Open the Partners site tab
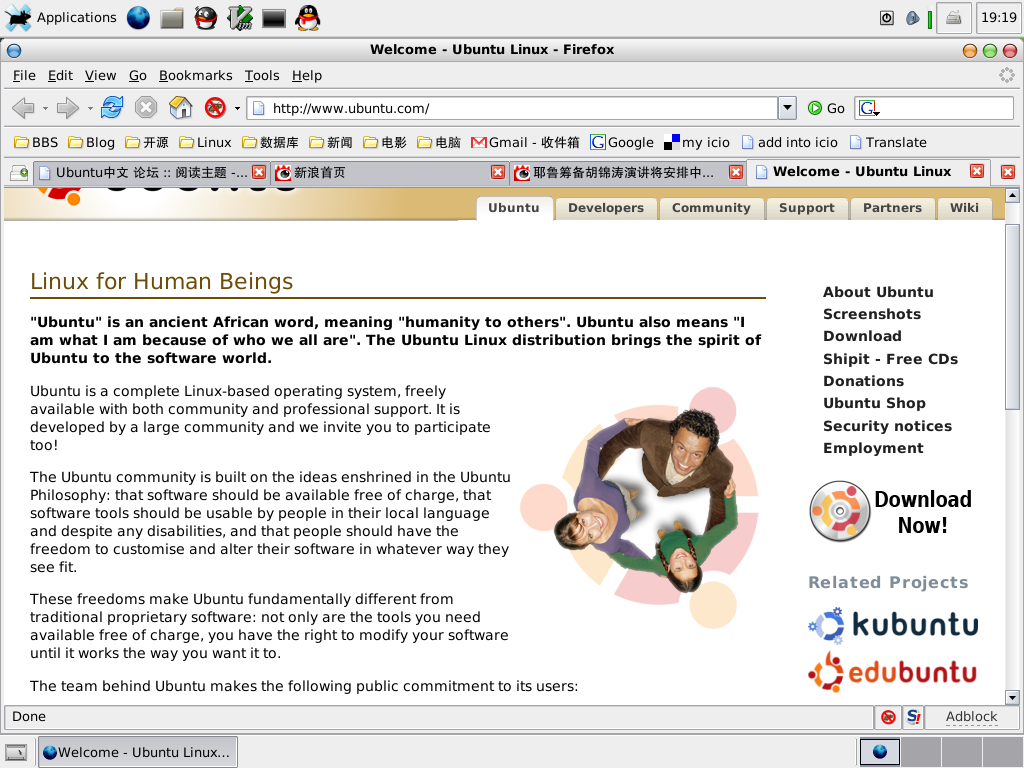 pos(892,208)
